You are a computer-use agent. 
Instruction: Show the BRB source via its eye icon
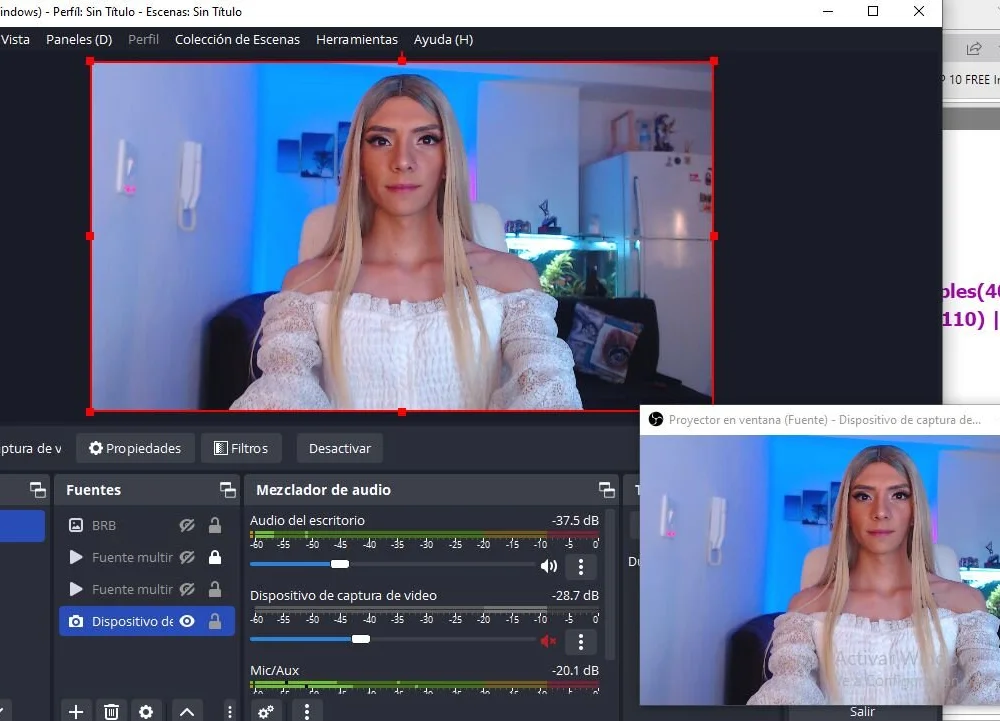click(x=187, y=525)
